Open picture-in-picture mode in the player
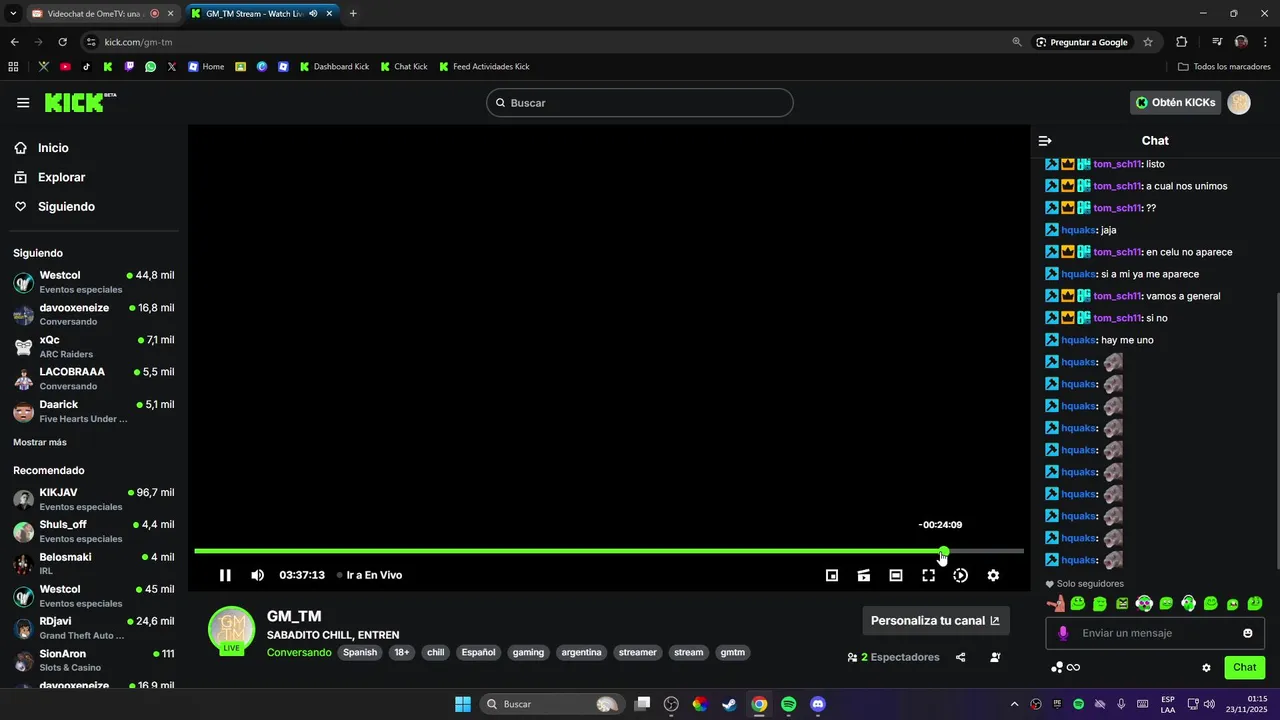The height and width of the screenshot is (720, 1280). pos(832,575)
